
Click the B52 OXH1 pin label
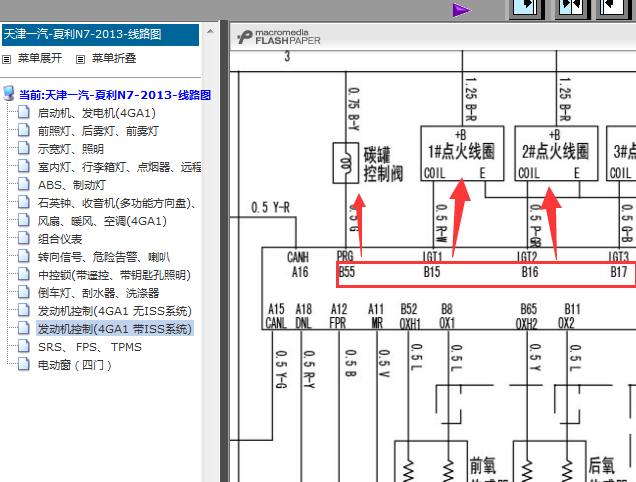(409, 316)
